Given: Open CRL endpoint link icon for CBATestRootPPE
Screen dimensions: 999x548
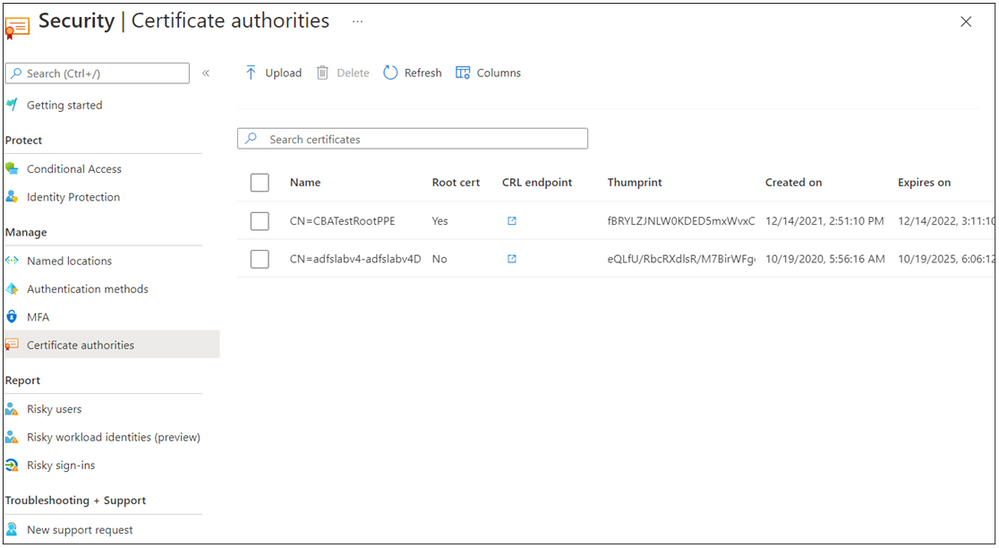Looking at the screenshot, I should 512,221.
